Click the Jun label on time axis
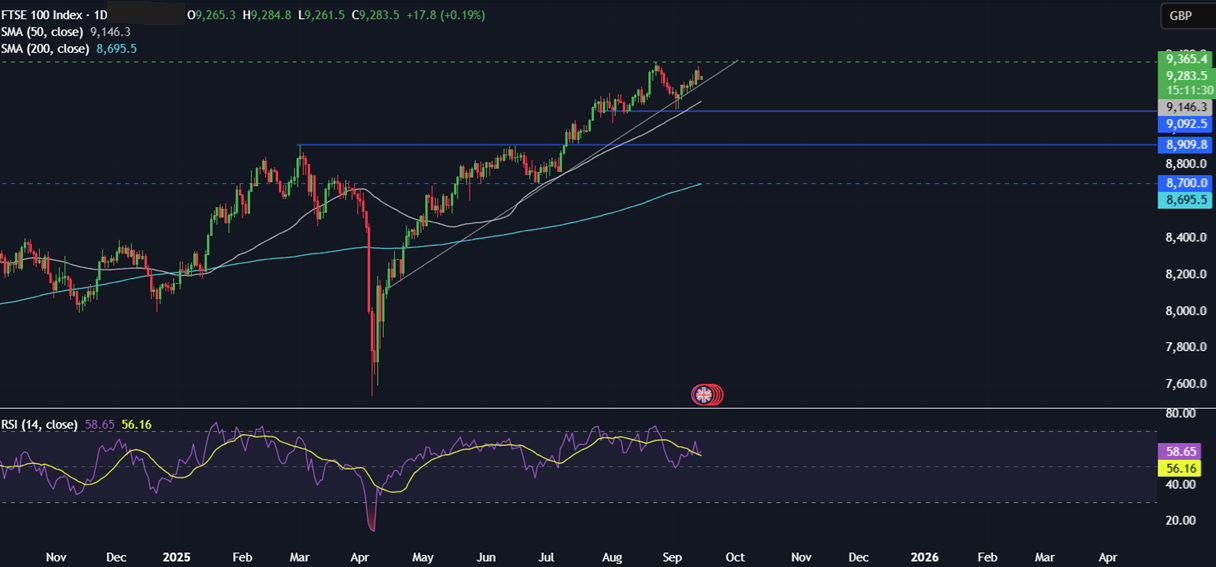 486,555
